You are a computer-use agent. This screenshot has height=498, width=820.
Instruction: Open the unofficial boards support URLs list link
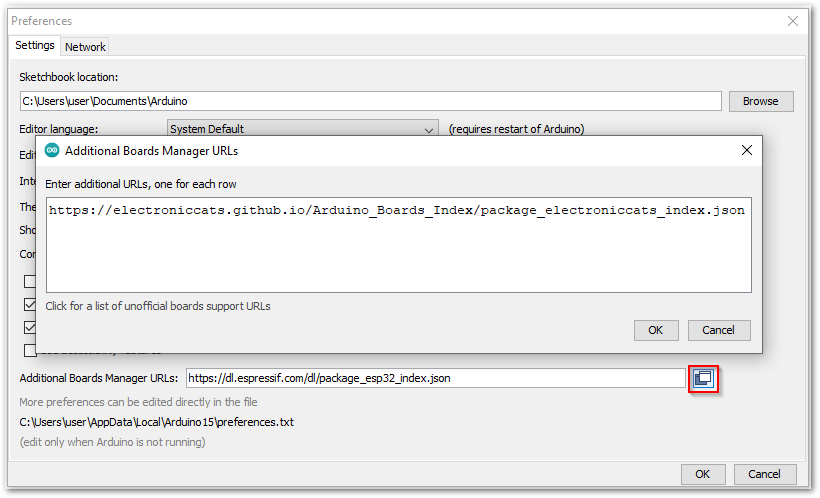tap(158, 306)
